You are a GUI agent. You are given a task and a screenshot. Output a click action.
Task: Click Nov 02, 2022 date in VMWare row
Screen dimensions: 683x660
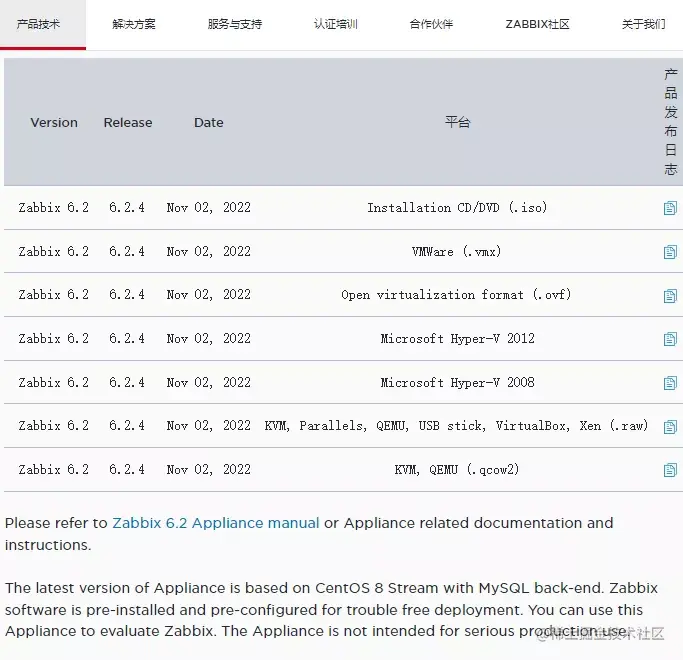coord(209,251)
